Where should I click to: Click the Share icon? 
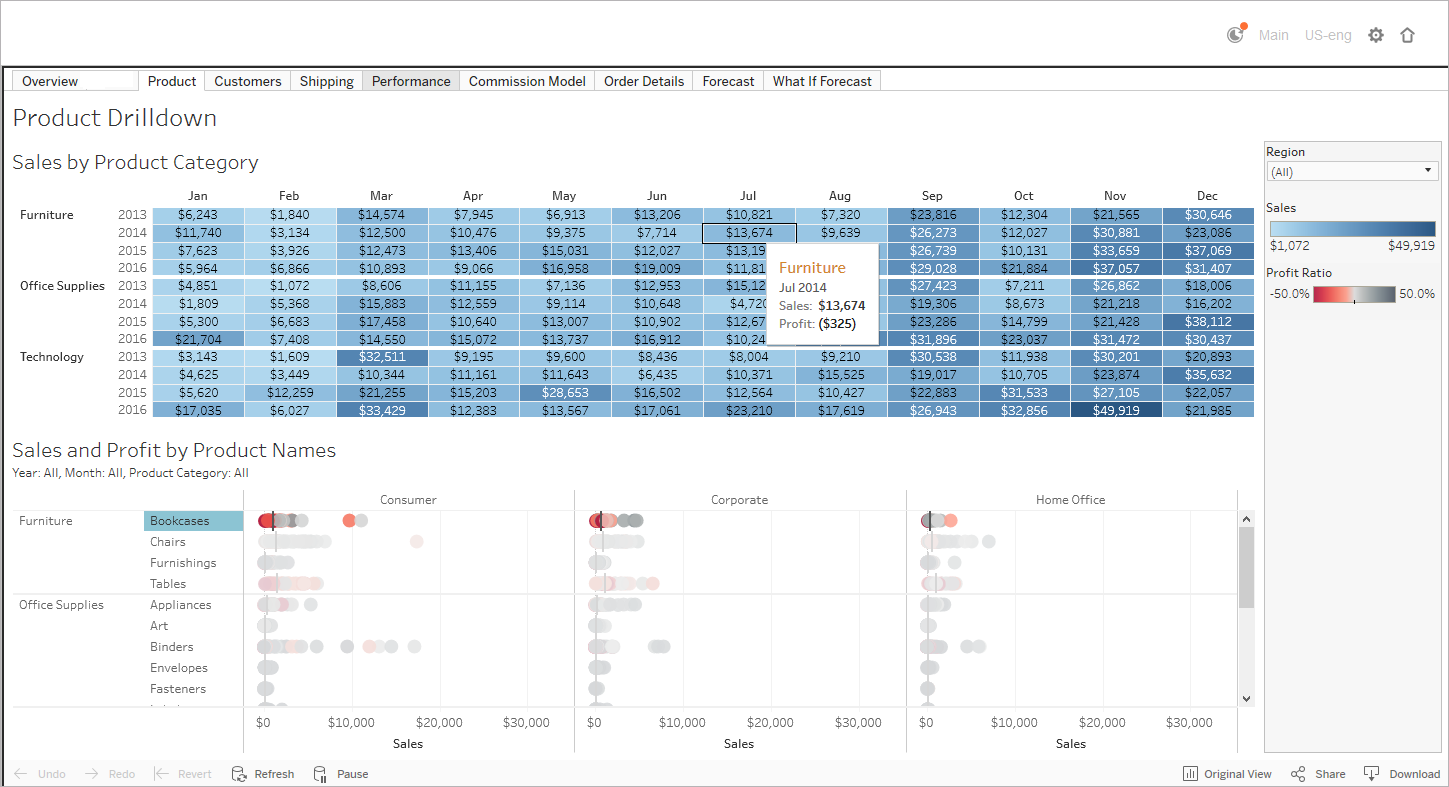click(x=1298, y=774)
